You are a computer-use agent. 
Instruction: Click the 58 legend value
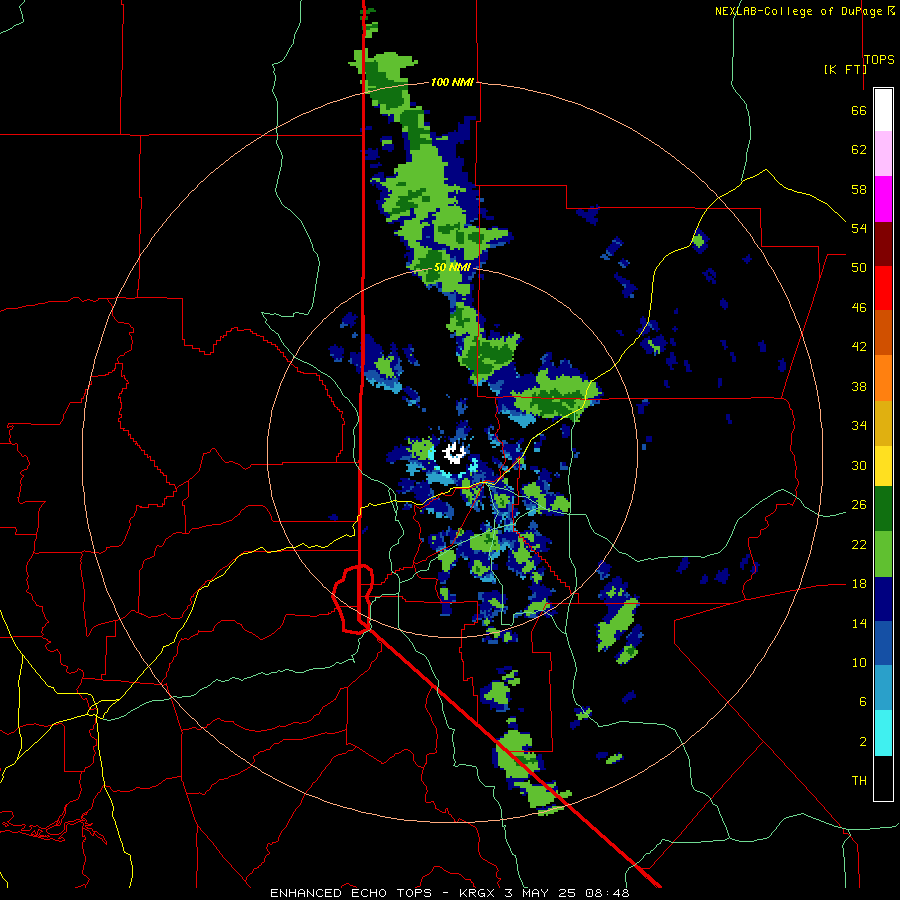pos(859,189)
